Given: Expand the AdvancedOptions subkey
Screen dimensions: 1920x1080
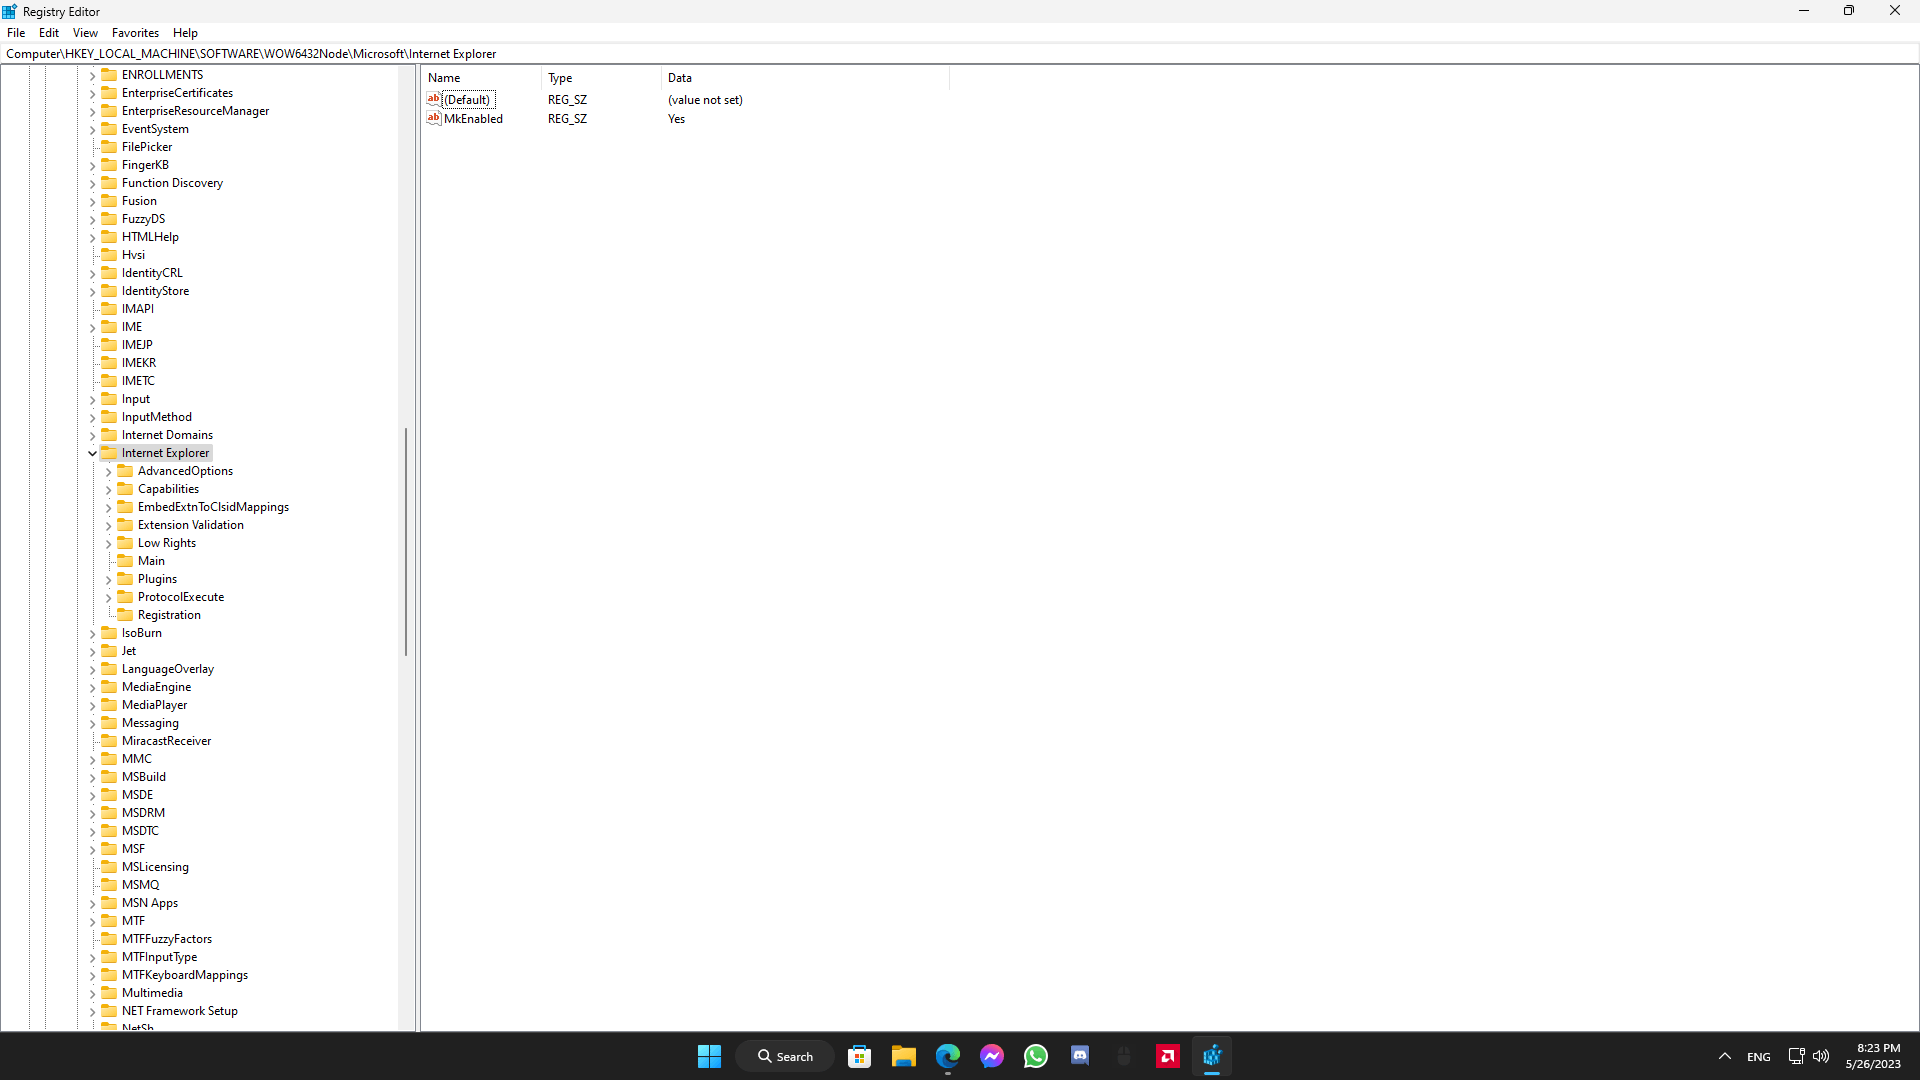Looking at the screenshot, I should (109, 472).
